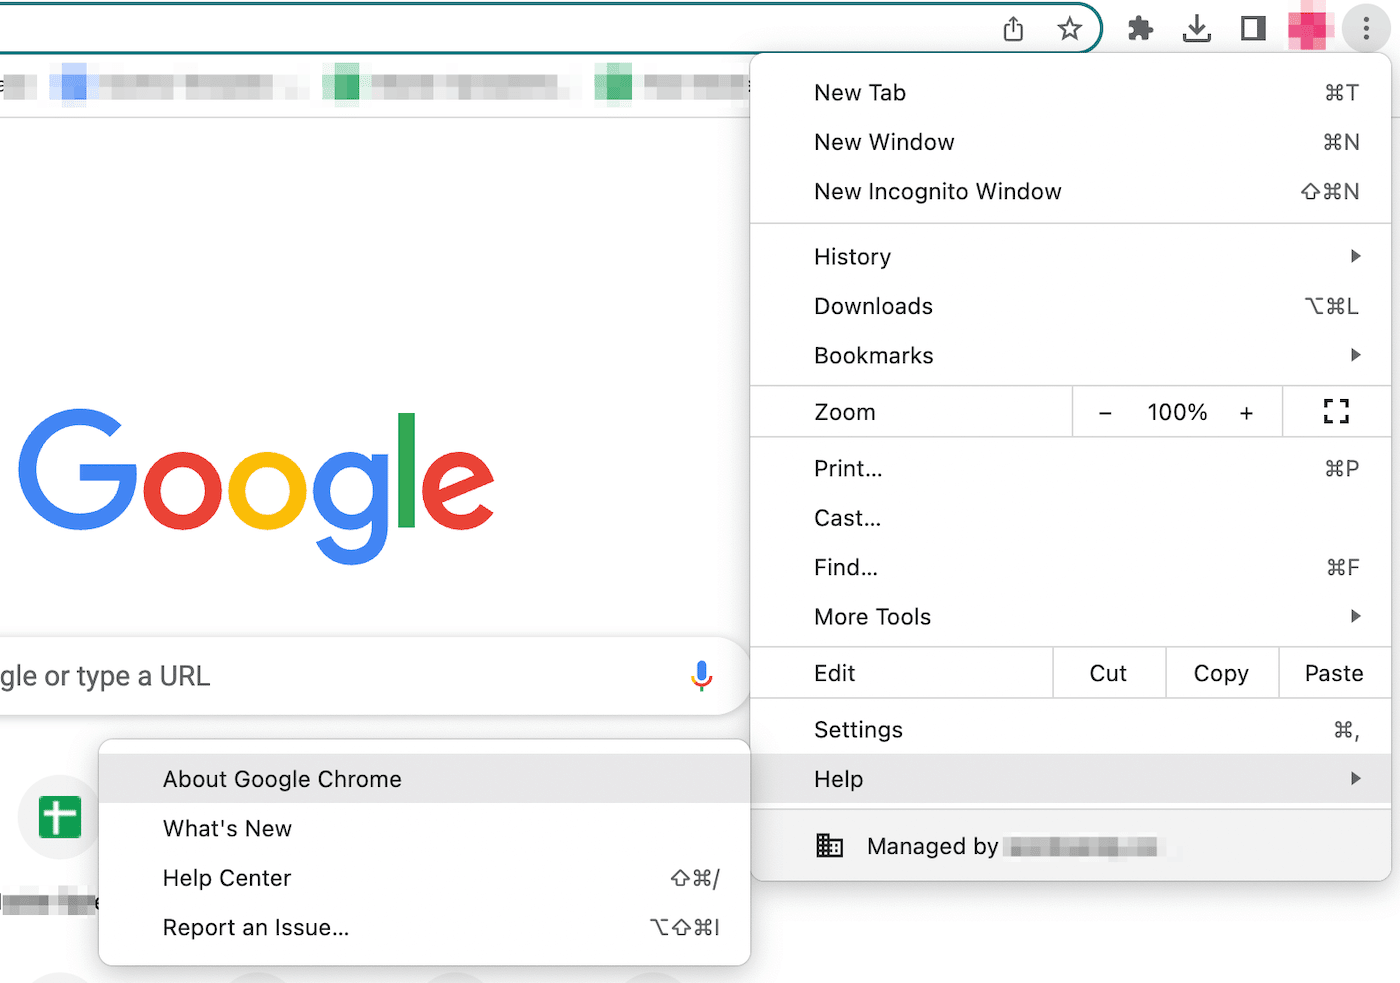Click the three-dot Chrome menu button
The image size is (1400, 983).
(x=1366, y=29)
